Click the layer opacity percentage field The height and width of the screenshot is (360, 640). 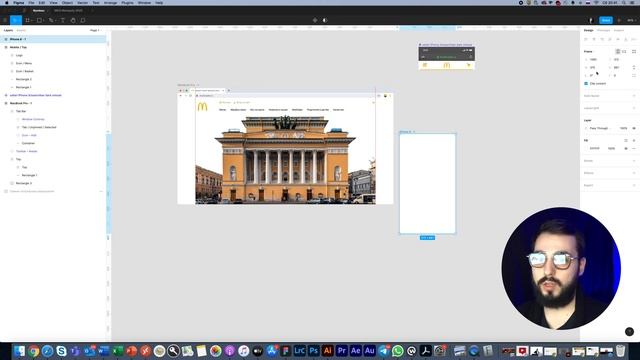coord(623,128)
